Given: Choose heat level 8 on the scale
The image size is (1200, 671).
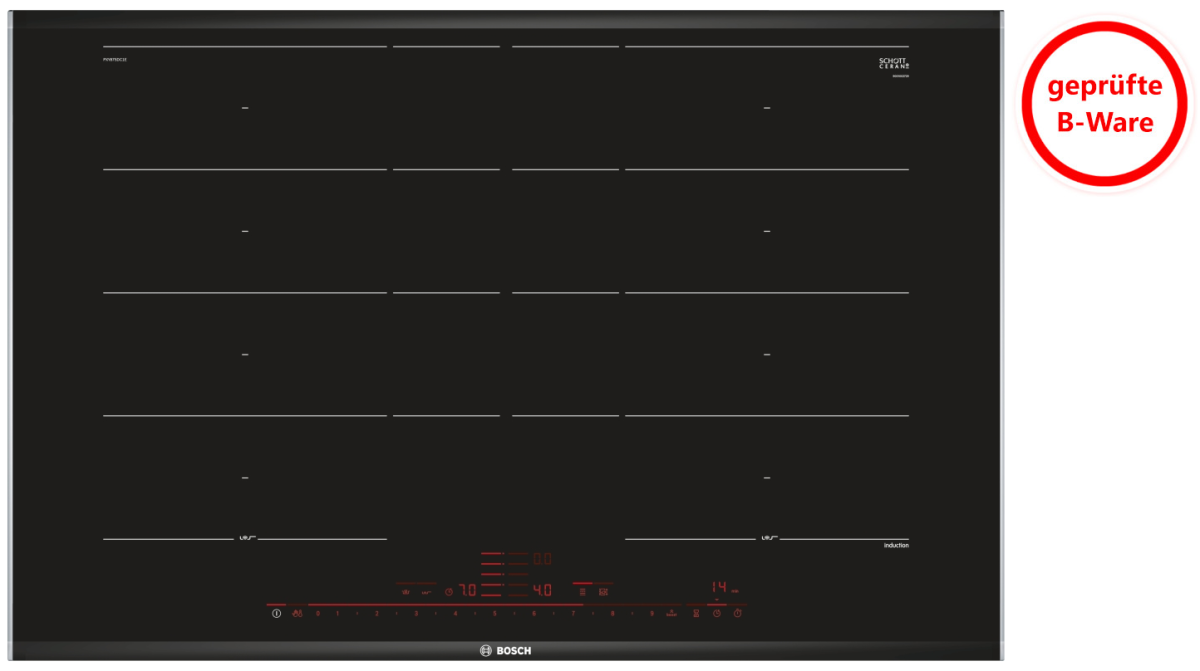Looking at the screenshot, I should click(x=612, y=613).
